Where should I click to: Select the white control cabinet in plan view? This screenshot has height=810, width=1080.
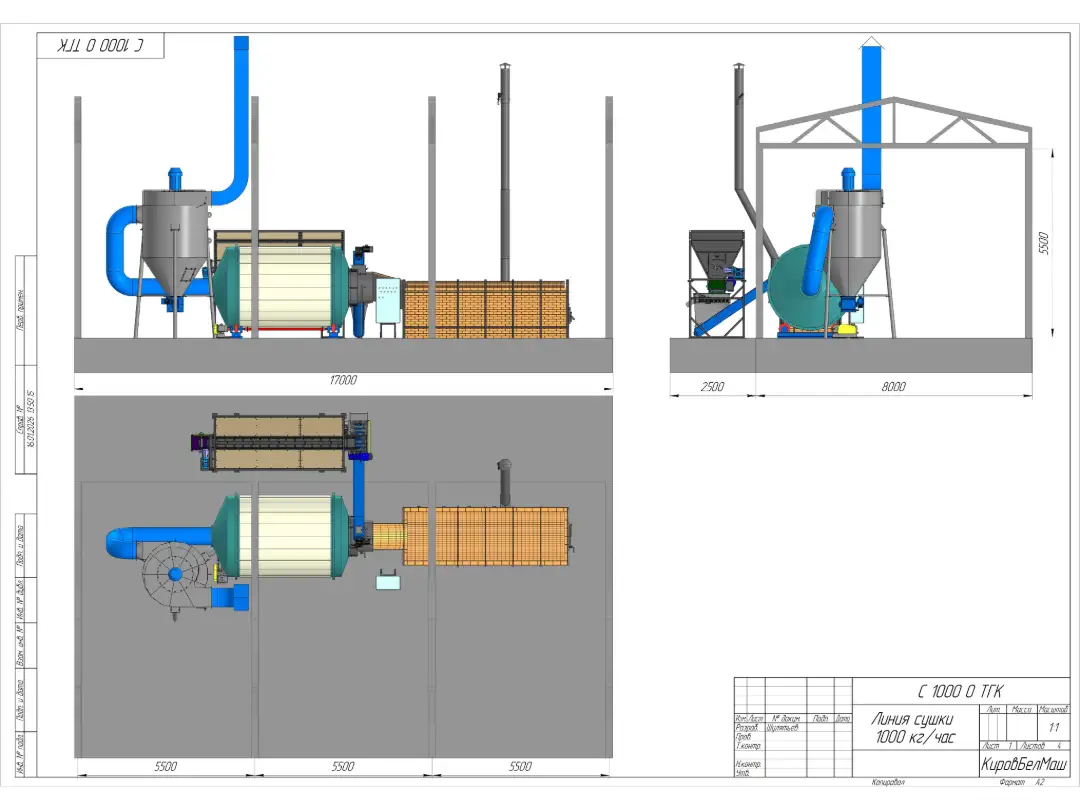(x=387, y=580)
